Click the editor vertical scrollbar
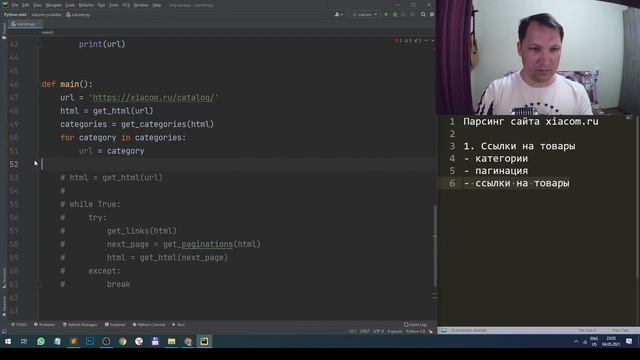The width and height of the screenshot is (640, 360). coord(435,245)
